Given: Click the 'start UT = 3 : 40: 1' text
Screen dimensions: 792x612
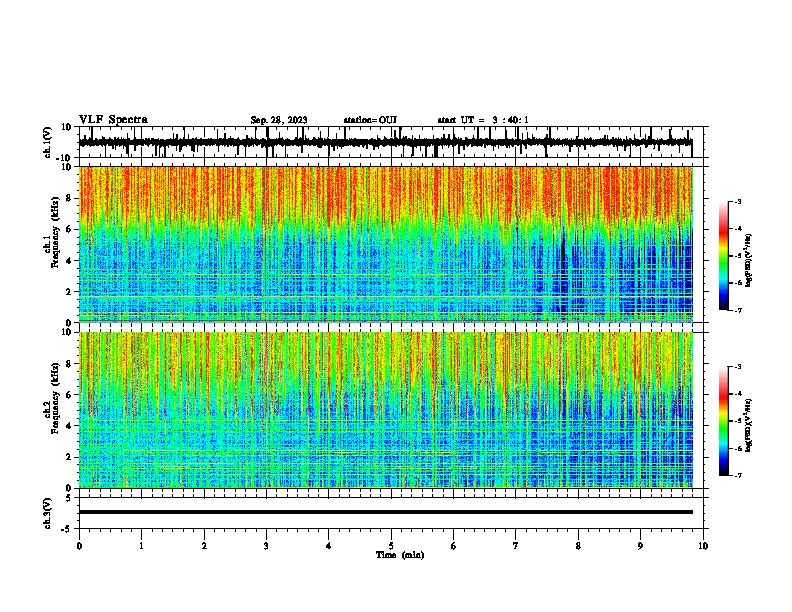Looking at the screenshot, I should [483, 120].
